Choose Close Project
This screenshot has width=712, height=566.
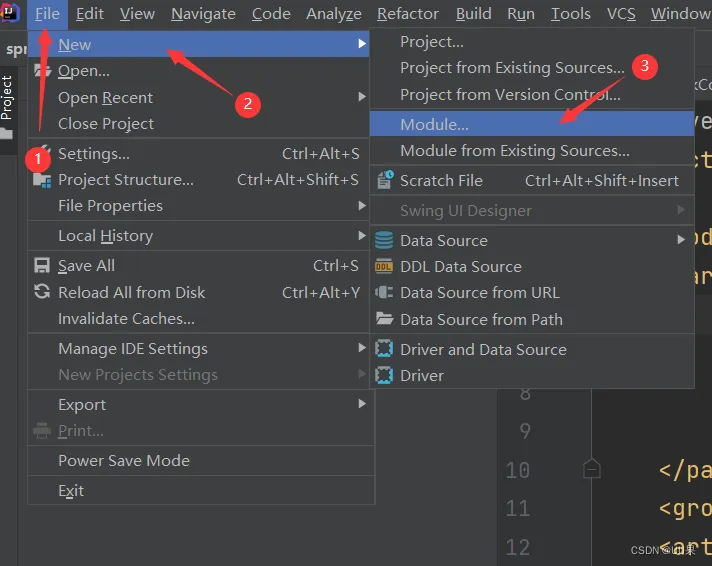click(198, 124)
